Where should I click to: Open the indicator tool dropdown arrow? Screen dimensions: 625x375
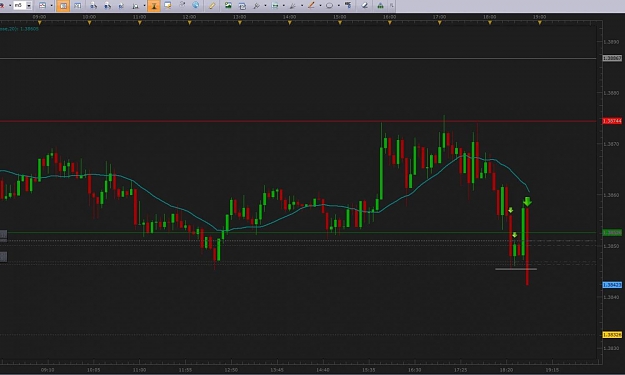coord(265,6)
